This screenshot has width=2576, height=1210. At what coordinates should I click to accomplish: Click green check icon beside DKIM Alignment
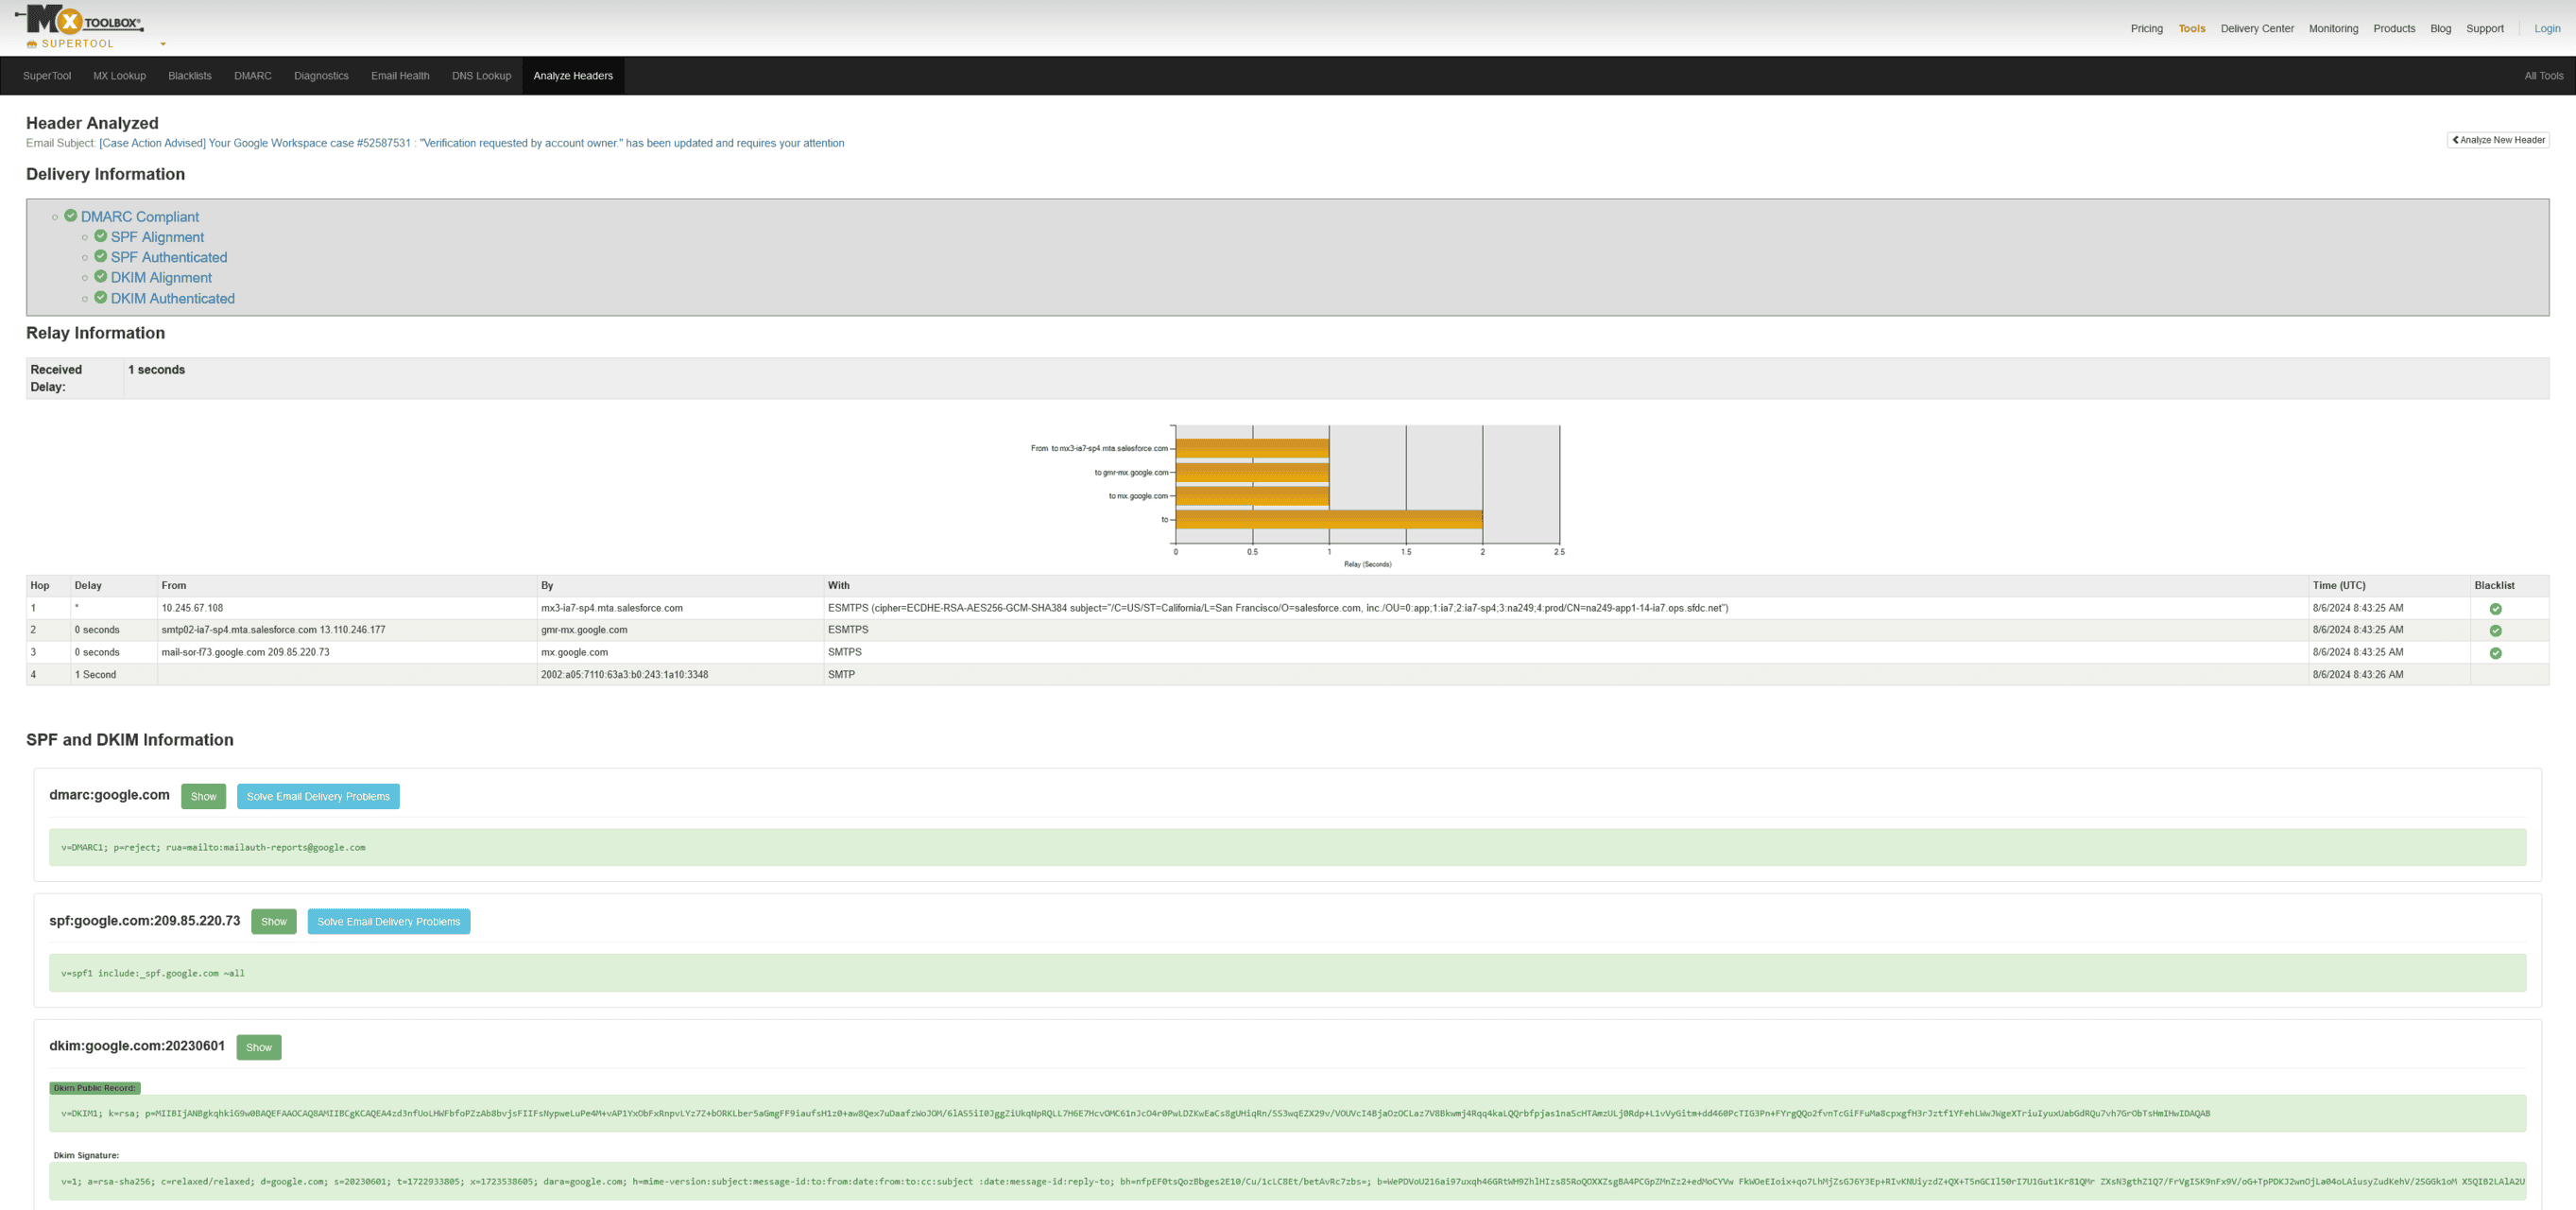click(x=101, y=277)
